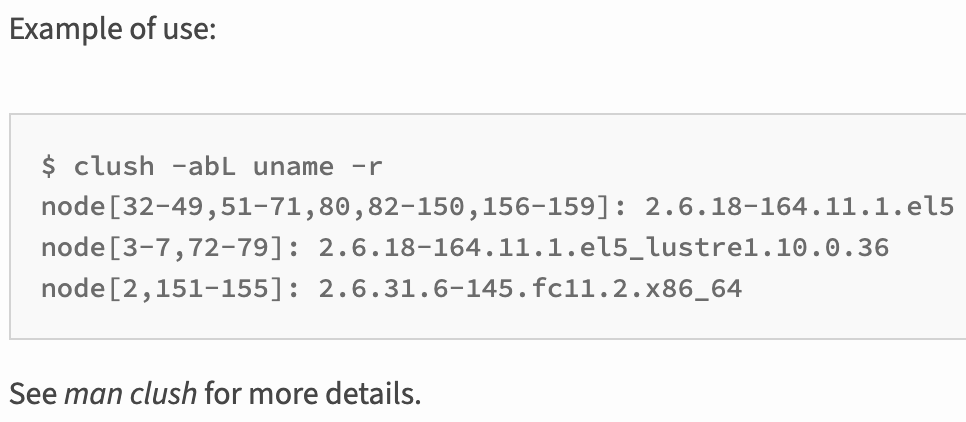966x422 pixels.
Task: Click the "Example of use:" heading text
Action: pos(111,27)
